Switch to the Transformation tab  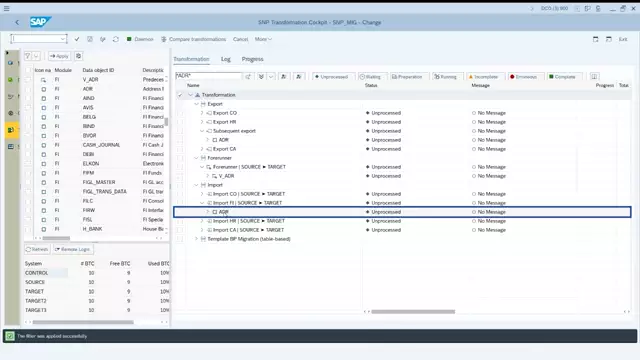(x=191, y=59)
